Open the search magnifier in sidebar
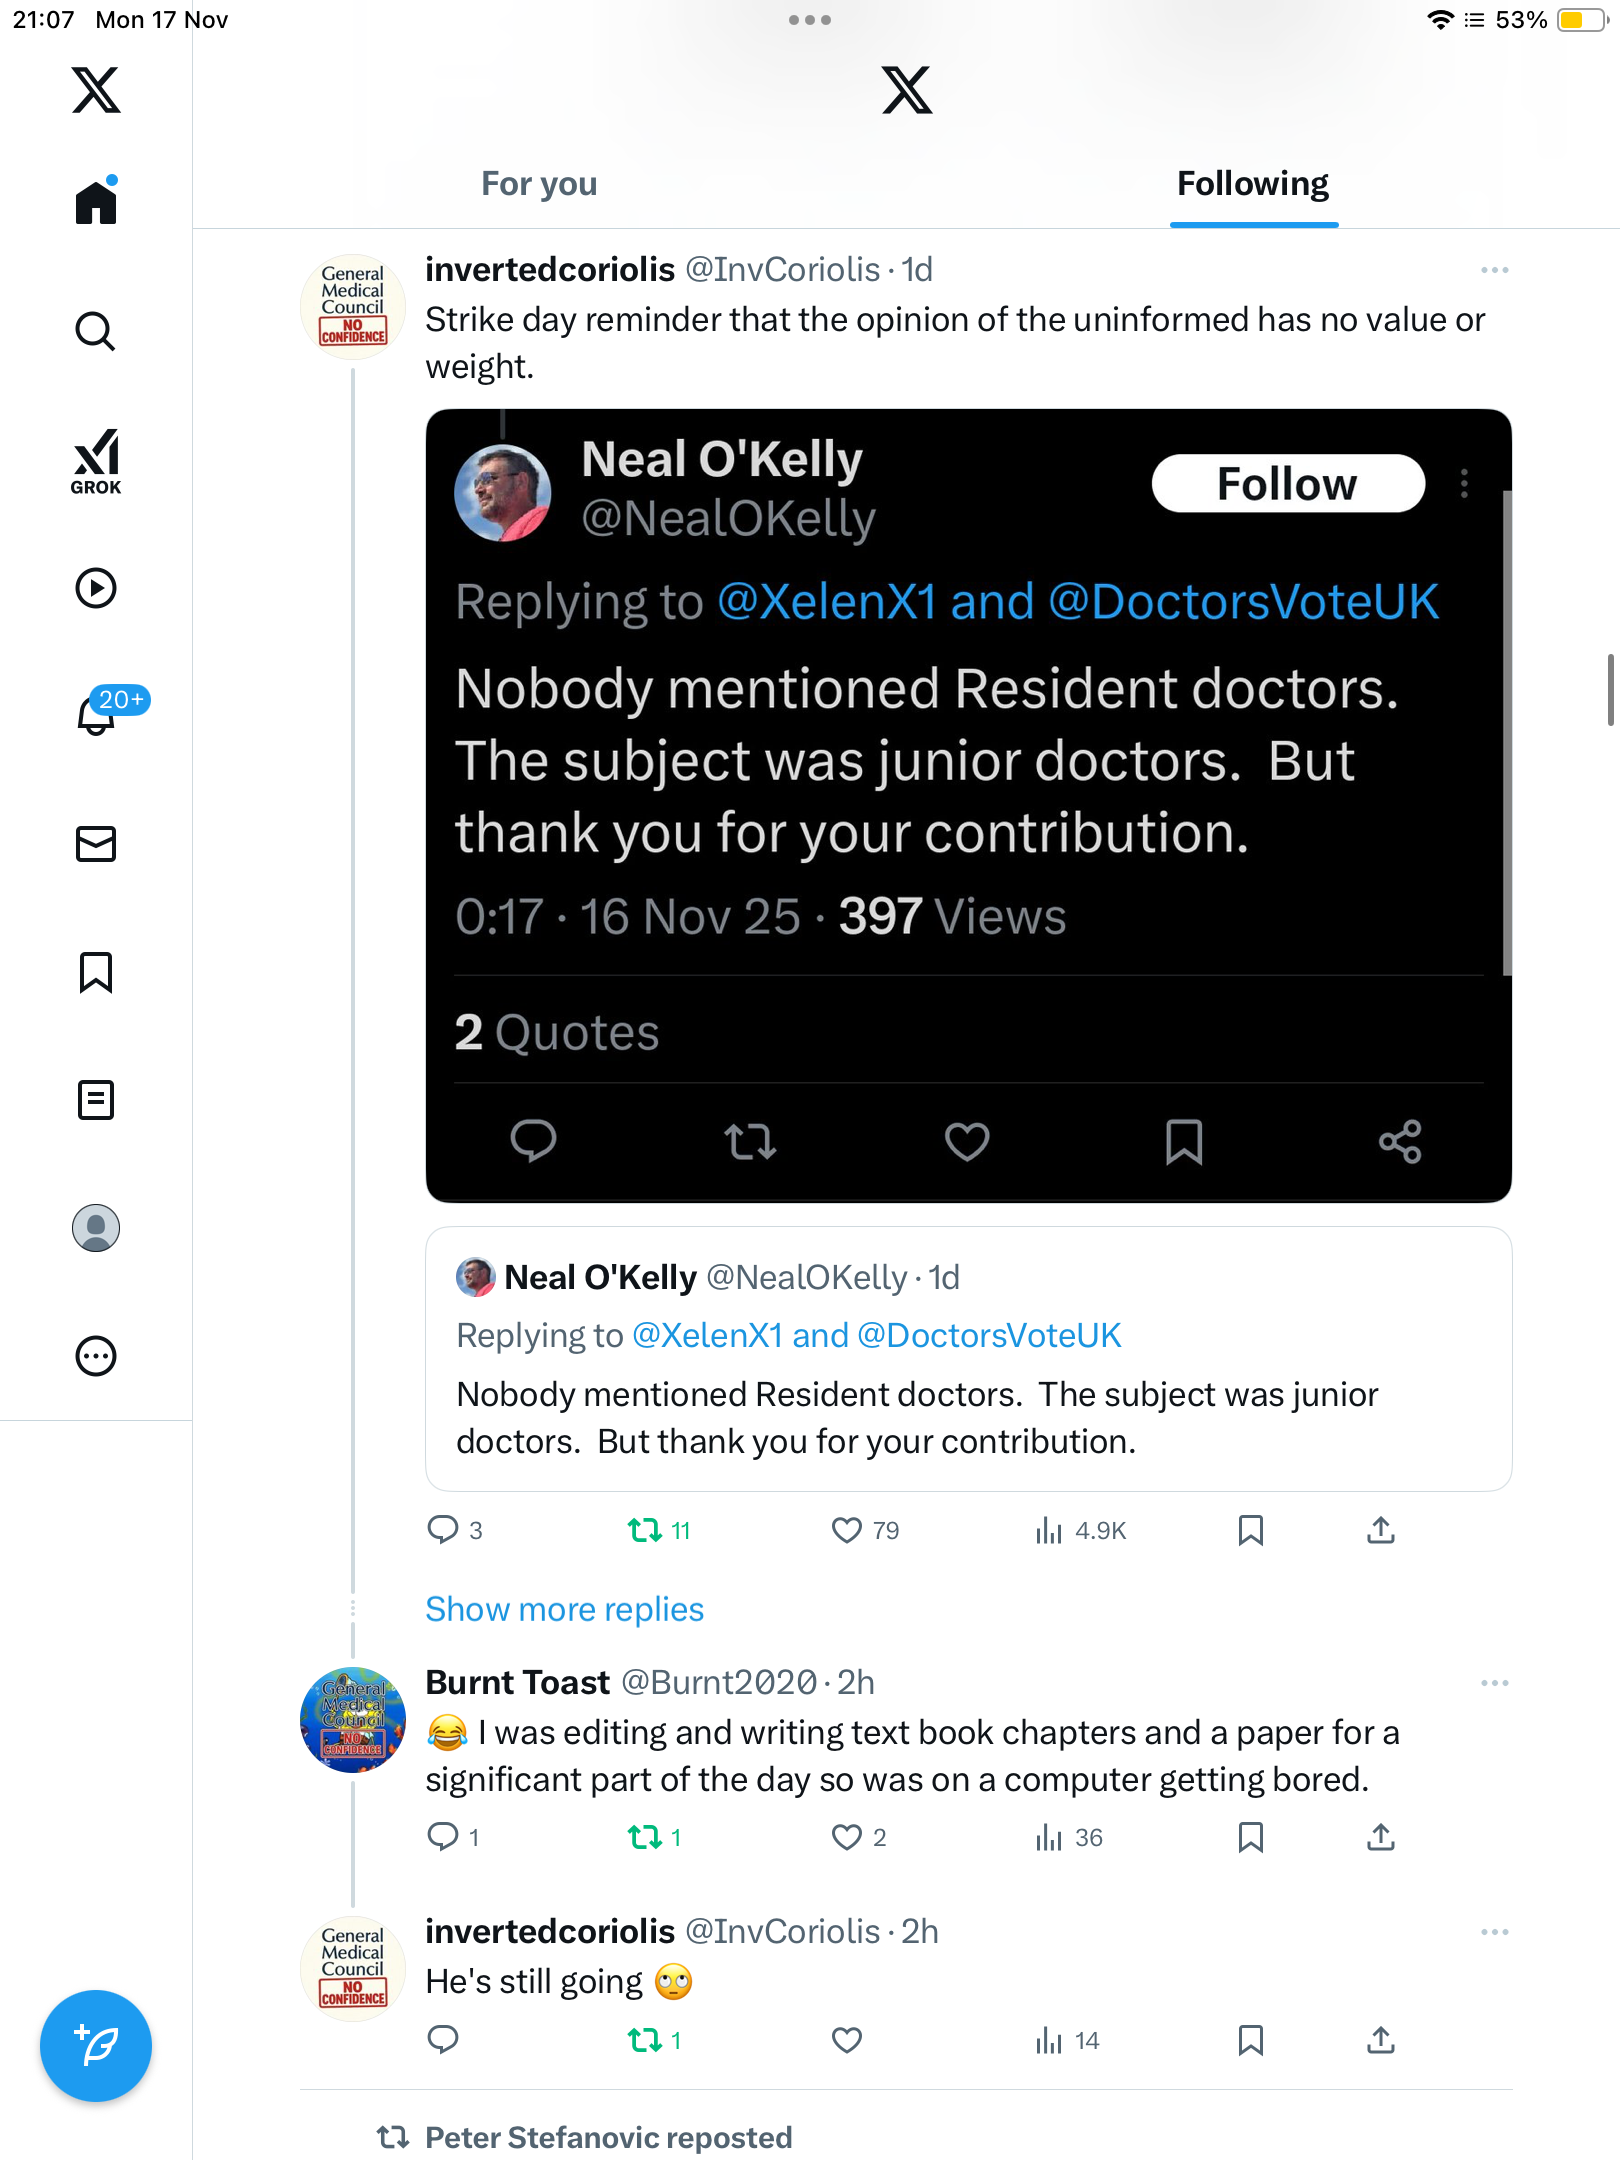 [x=96, y=331]
